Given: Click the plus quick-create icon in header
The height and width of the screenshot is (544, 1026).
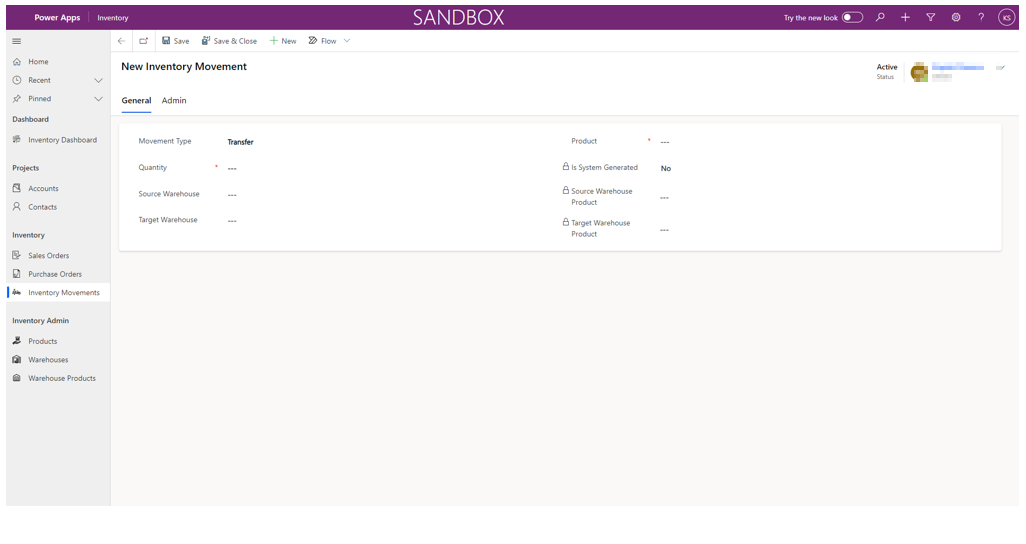Looking at the screenshot, I should point(905,17).
